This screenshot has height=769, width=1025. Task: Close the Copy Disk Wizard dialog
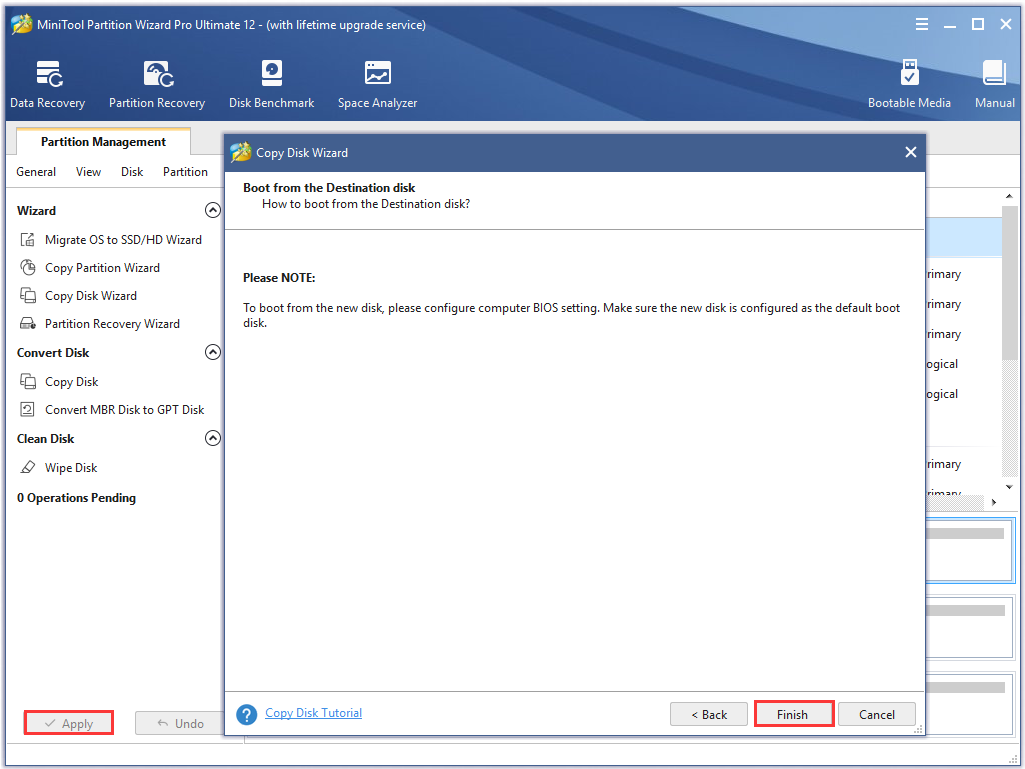click(x=911, y=152)
